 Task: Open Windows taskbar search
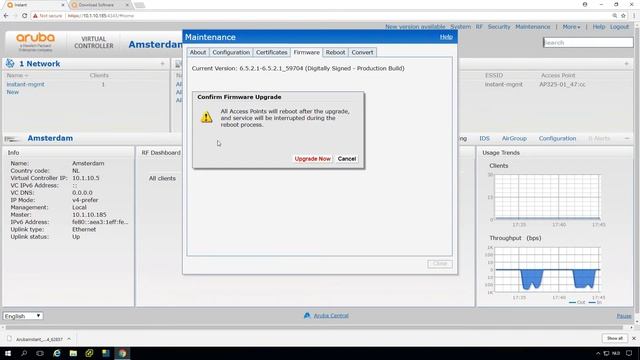pyautogui.click(x=24, y=353)
